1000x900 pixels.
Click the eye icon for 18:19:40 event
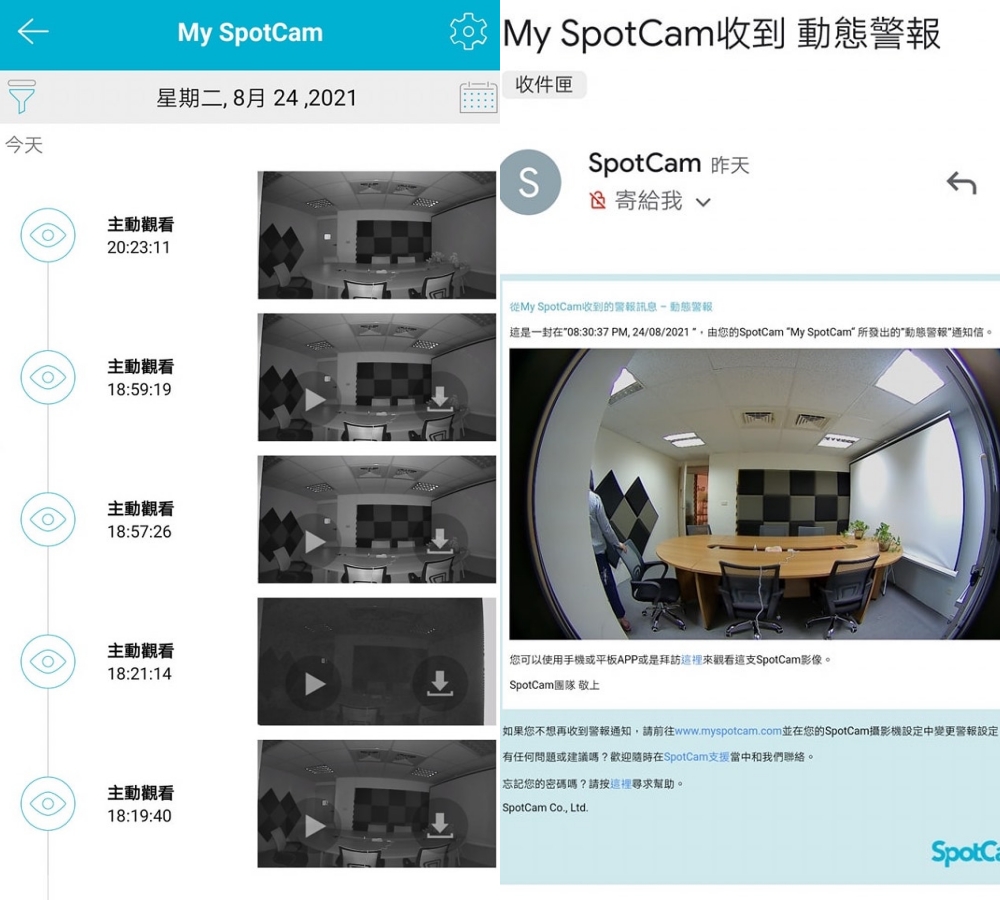coord(48,803)
